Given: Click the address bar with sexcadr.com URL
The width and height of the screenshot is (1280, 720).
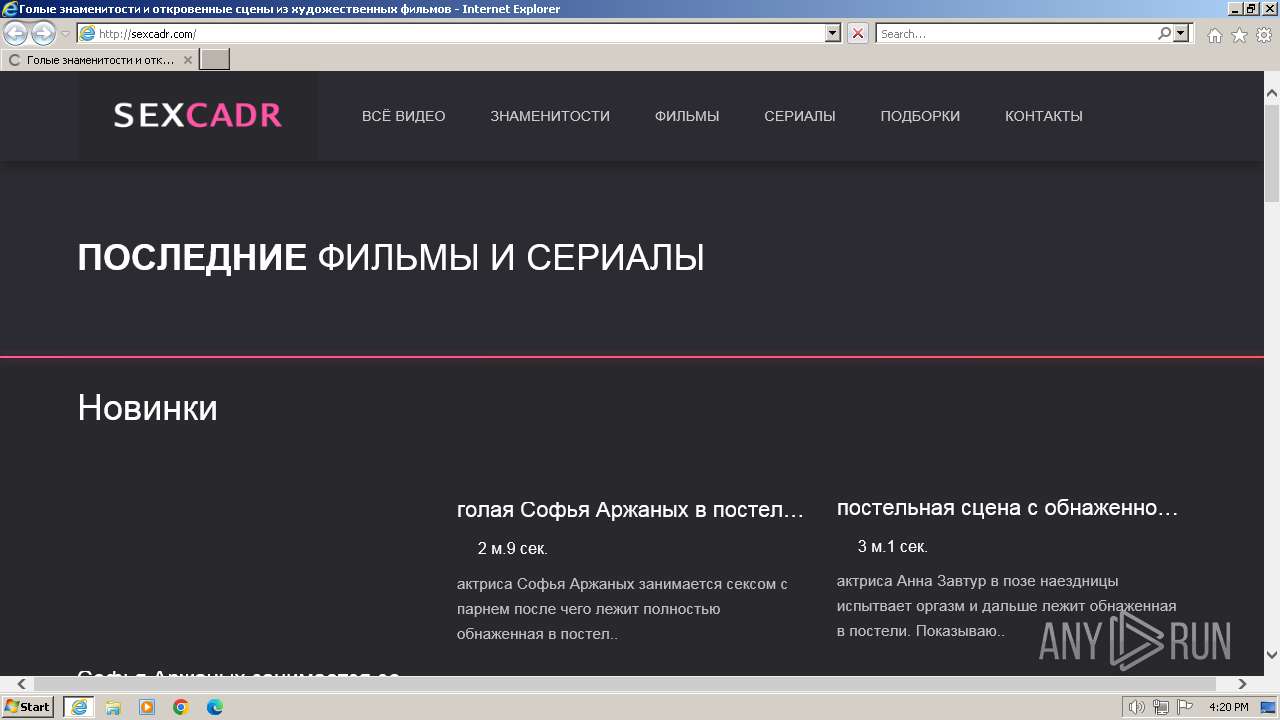Looking at the screenshot, I should 451,34.
